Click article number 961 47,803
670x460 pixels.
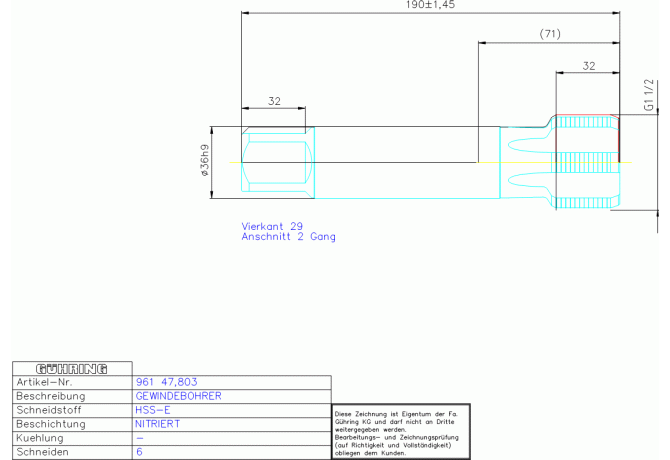click(167, 382)
